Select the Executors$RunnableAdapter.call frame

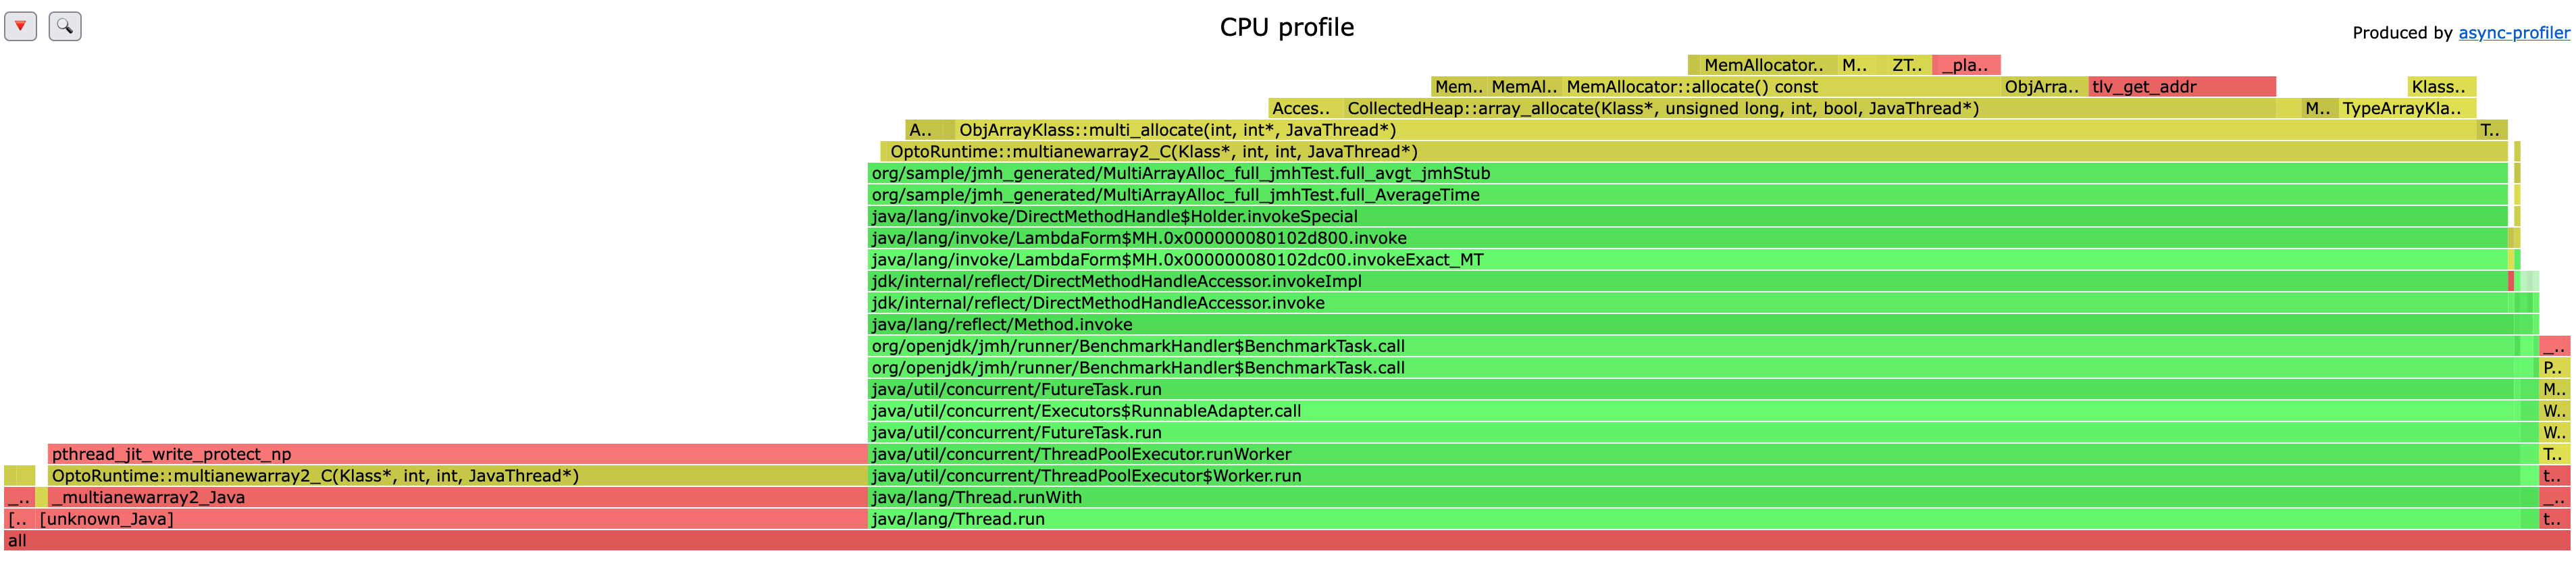[1690, 411]
